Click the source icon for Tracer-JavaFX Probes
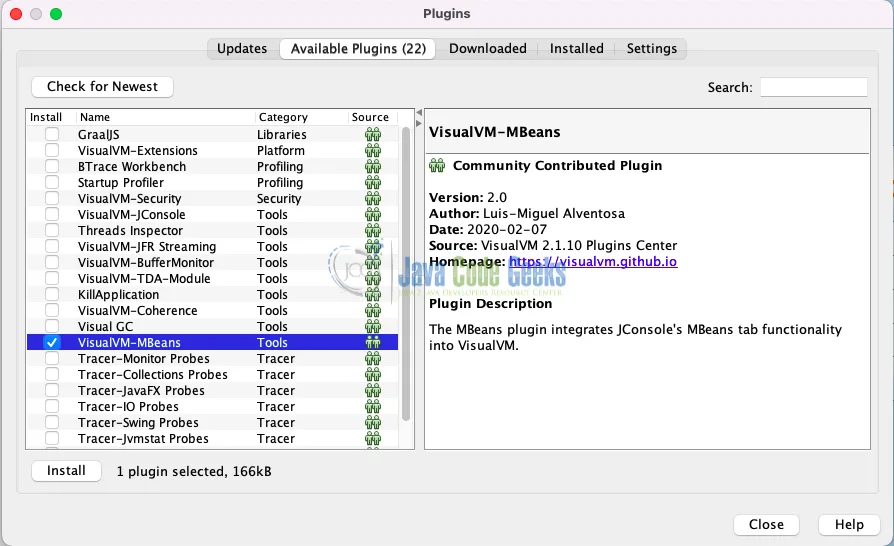894x546 pixels. [373, 390]
